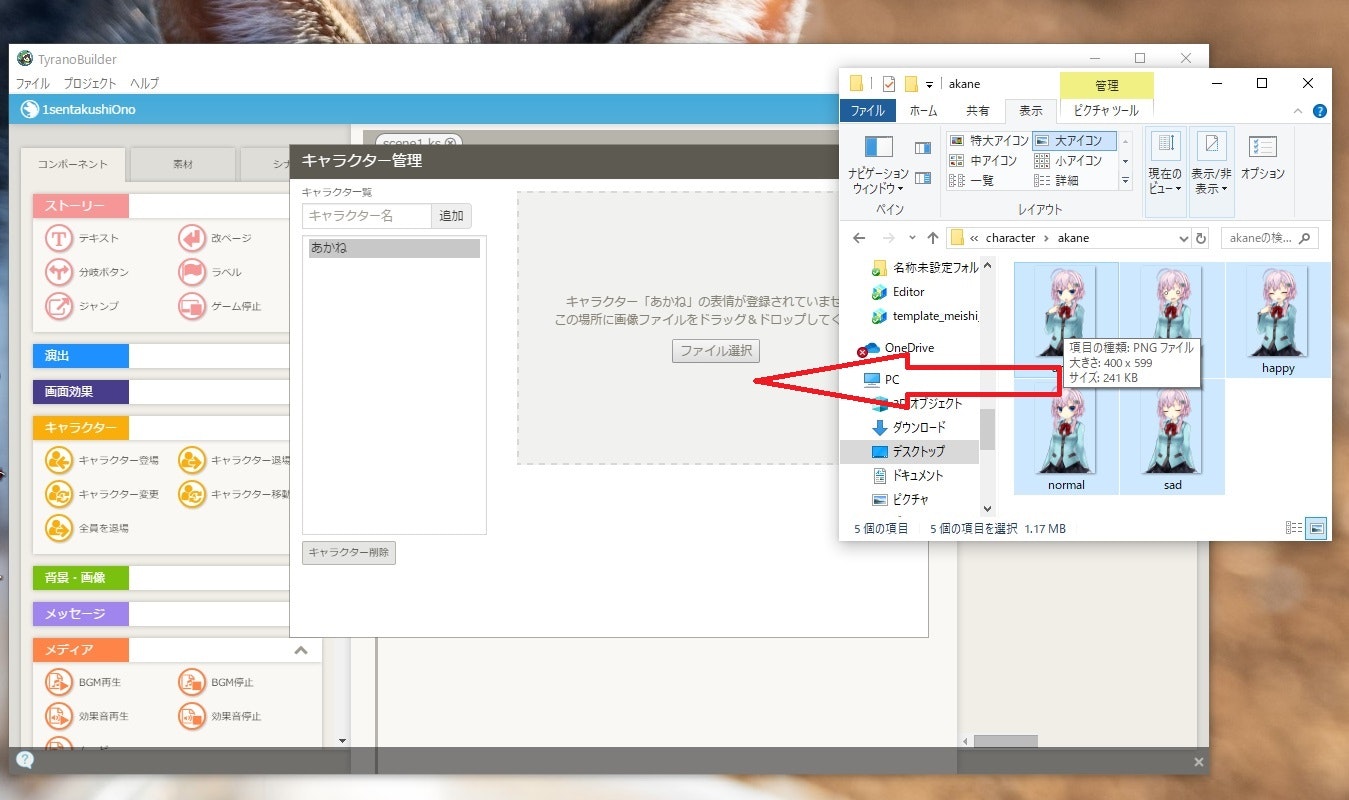
Task: Switch to large thumbnails view in status bar
Action: [x=1316, y=528]
